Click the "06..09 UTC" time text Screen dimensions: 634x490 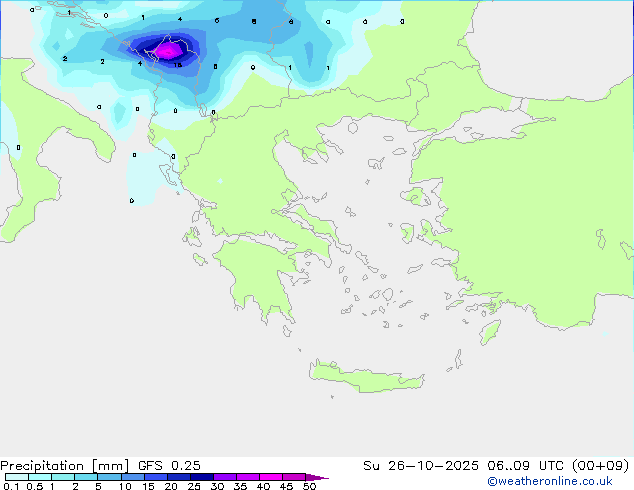(x=525, y=466)
